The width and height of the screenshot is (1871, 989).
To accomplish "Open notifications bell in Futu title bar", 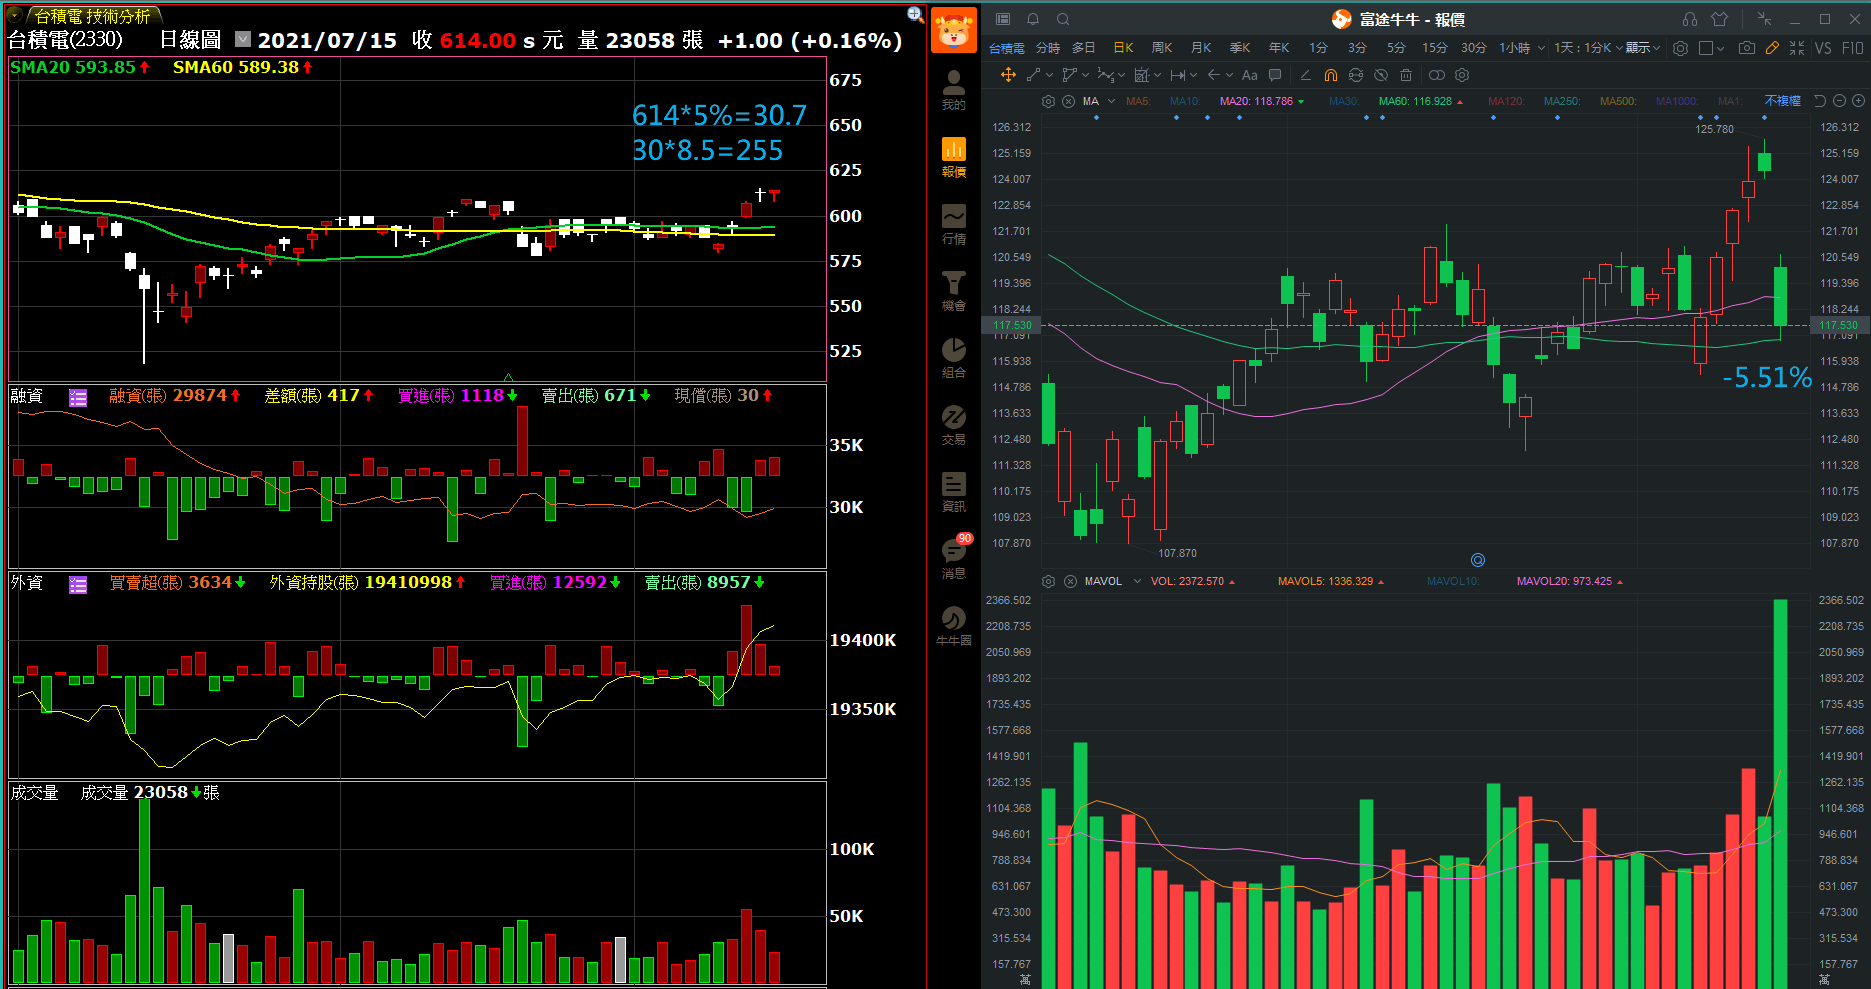I will 1033,19.
